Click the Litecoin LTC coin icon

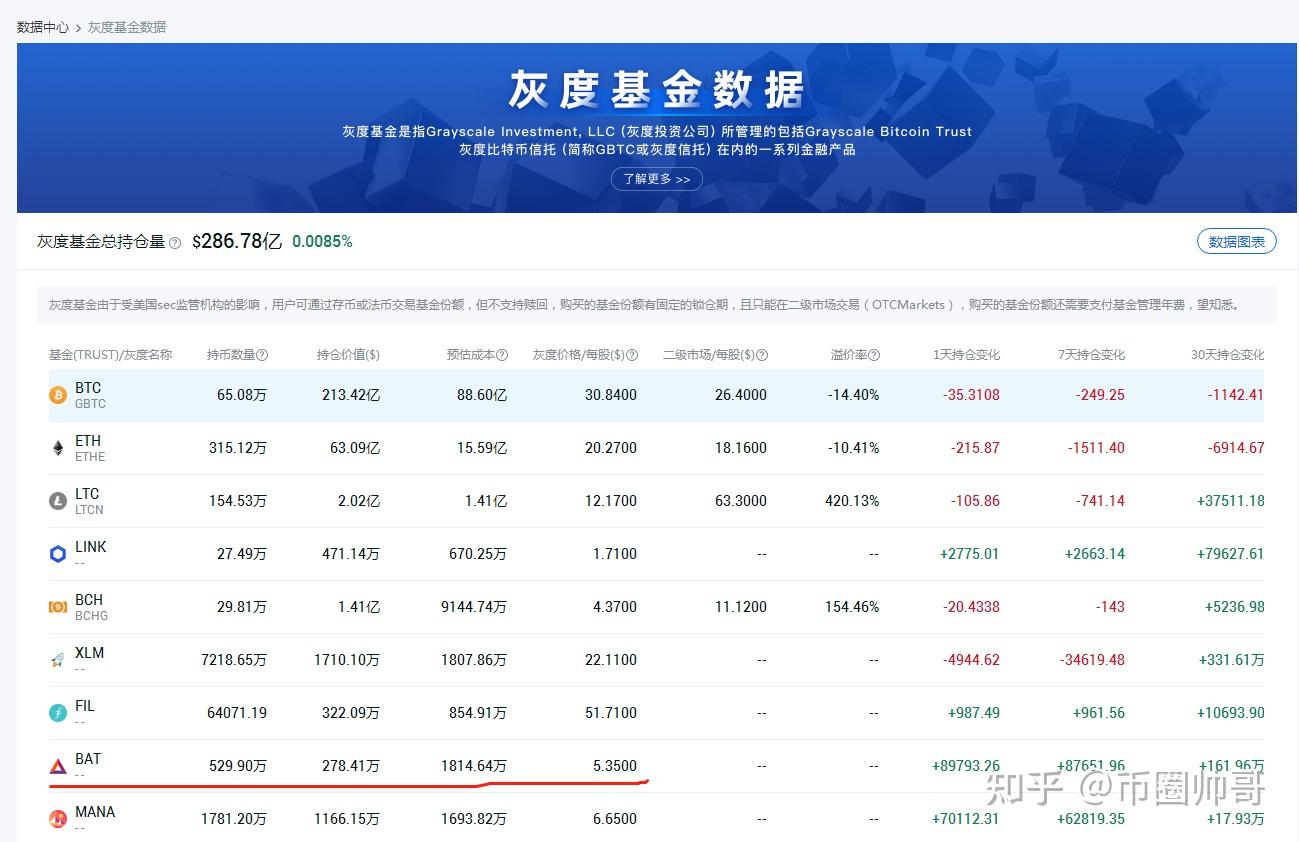click(58, 501)
